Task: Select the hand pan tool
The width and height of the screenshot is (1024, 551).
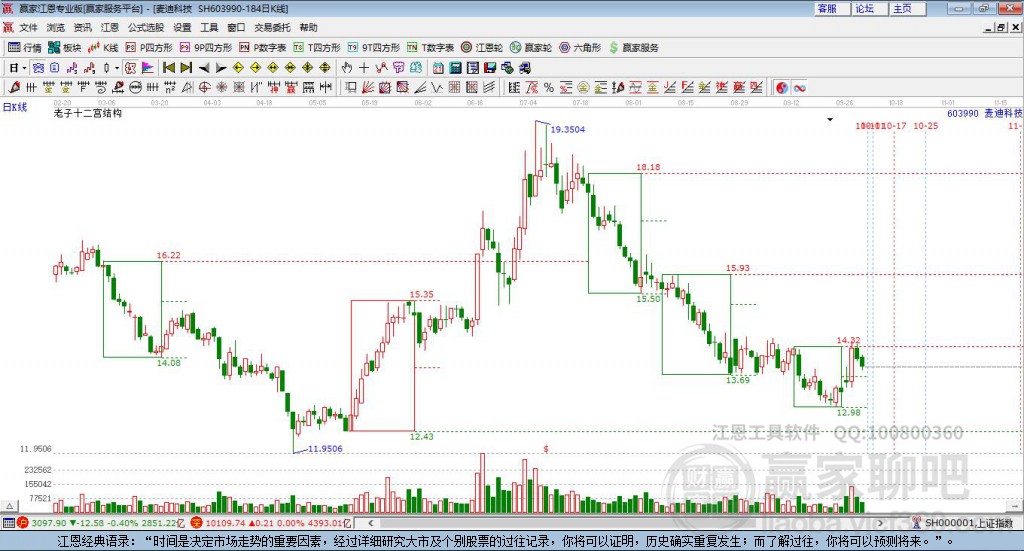Action: tap(346, 68)
